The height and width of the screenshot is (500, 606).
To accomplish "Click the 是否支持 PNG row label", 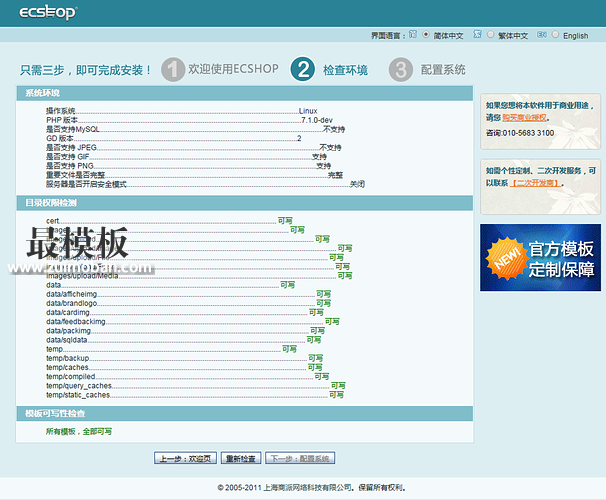I will (70, 166).
